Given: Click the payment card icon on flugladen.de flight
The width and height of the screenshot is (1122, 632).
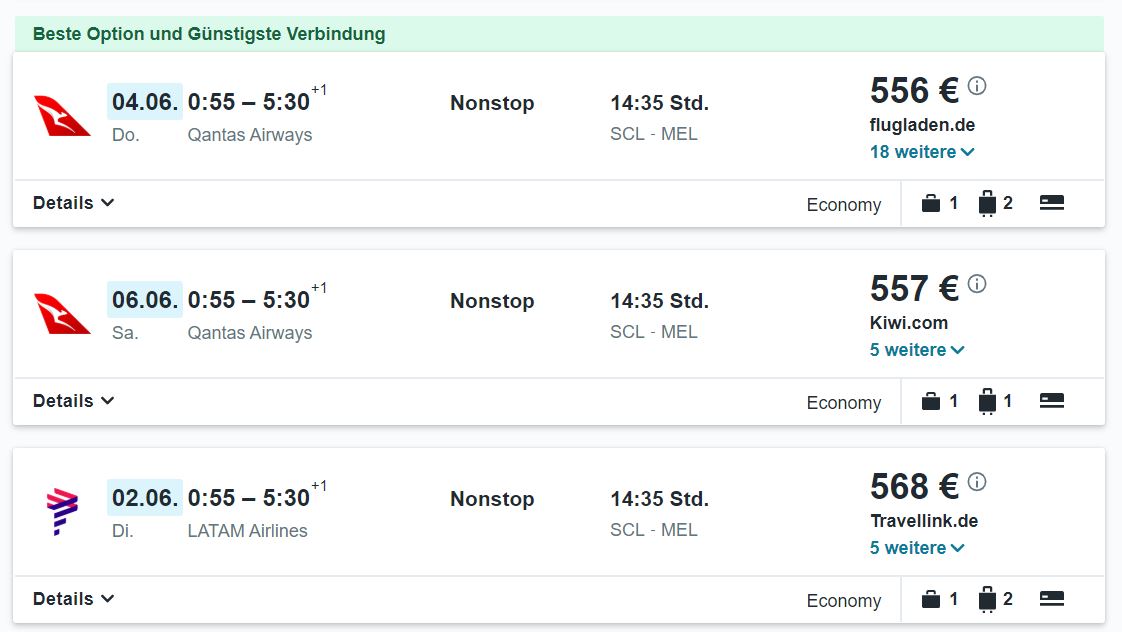Looking at the screenshot, I should click(x=1051, y=203).
